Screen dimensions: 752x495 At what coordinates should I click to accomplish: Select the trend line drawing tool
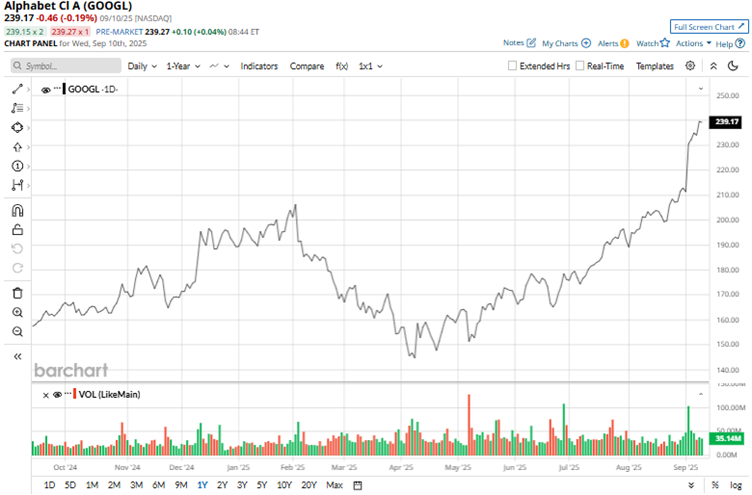coord(17,89)
